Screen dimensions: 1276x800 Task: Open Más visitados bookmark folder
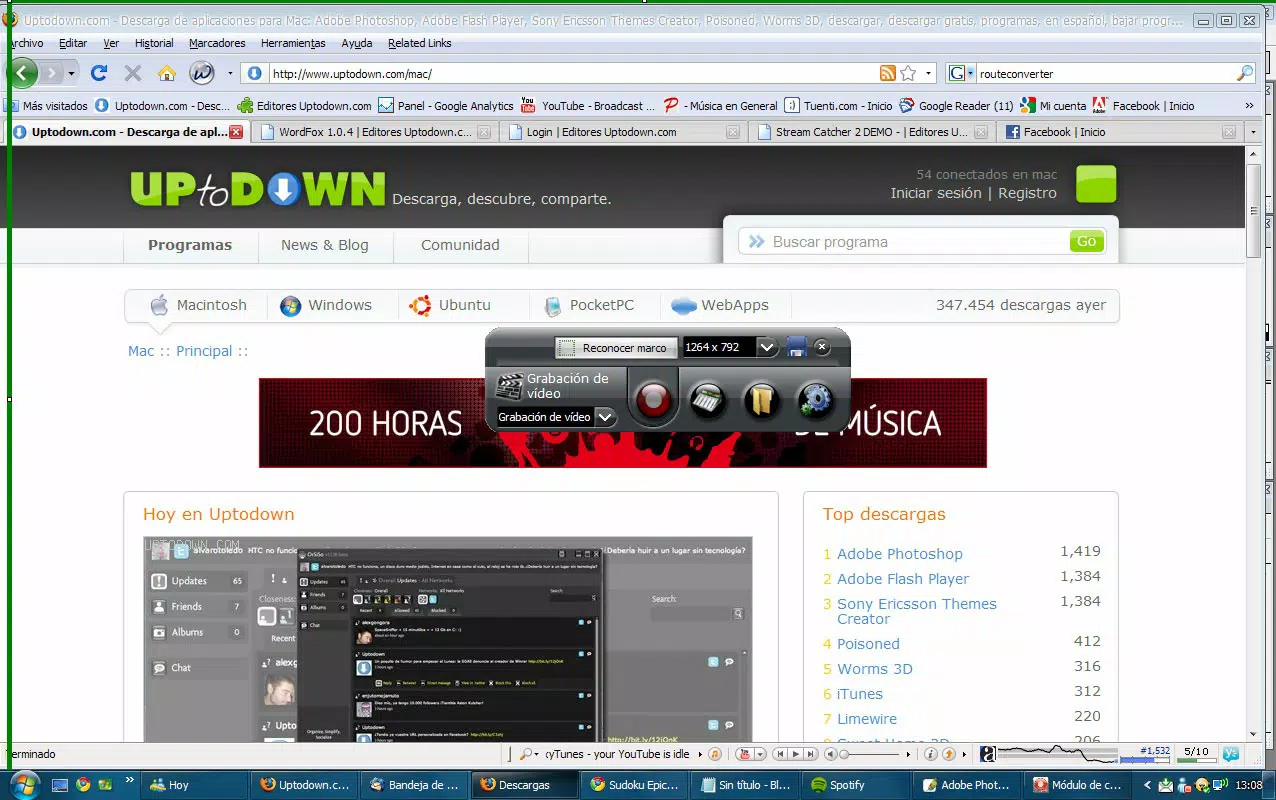click(x=47, y=105)
